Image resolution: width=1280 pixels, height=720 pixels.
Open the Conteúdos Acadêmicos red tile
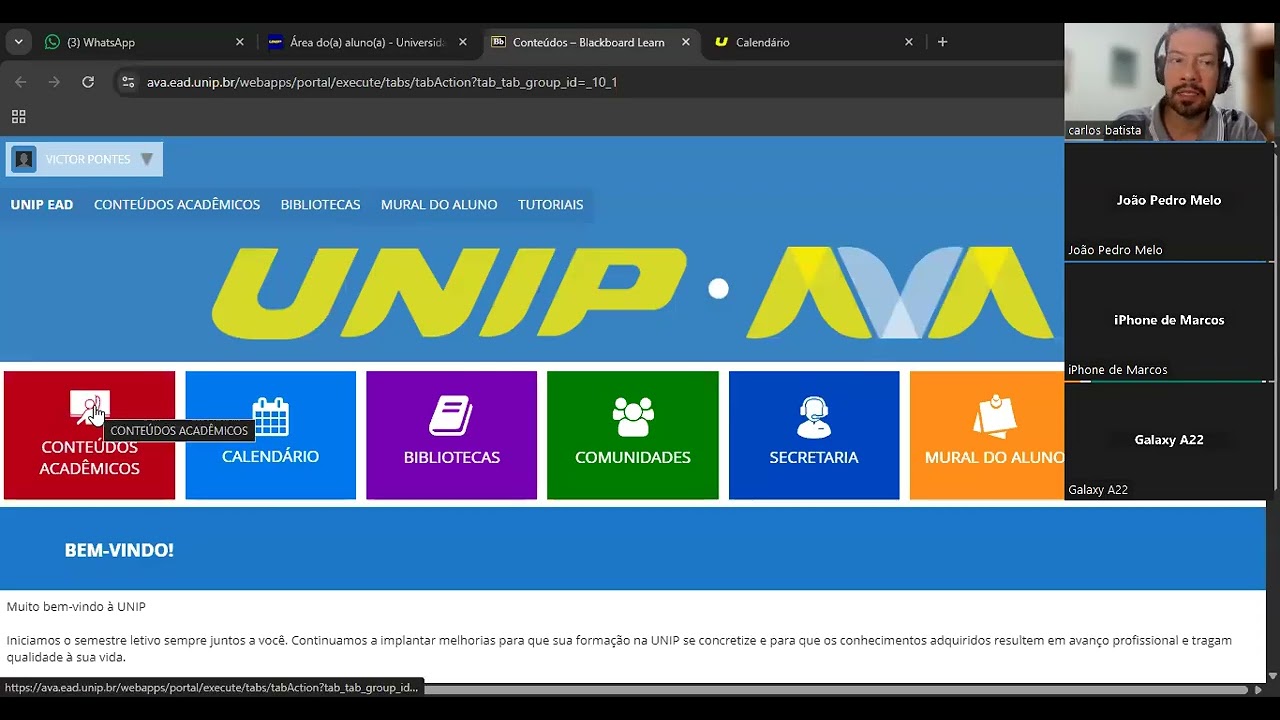coord(89,435)
